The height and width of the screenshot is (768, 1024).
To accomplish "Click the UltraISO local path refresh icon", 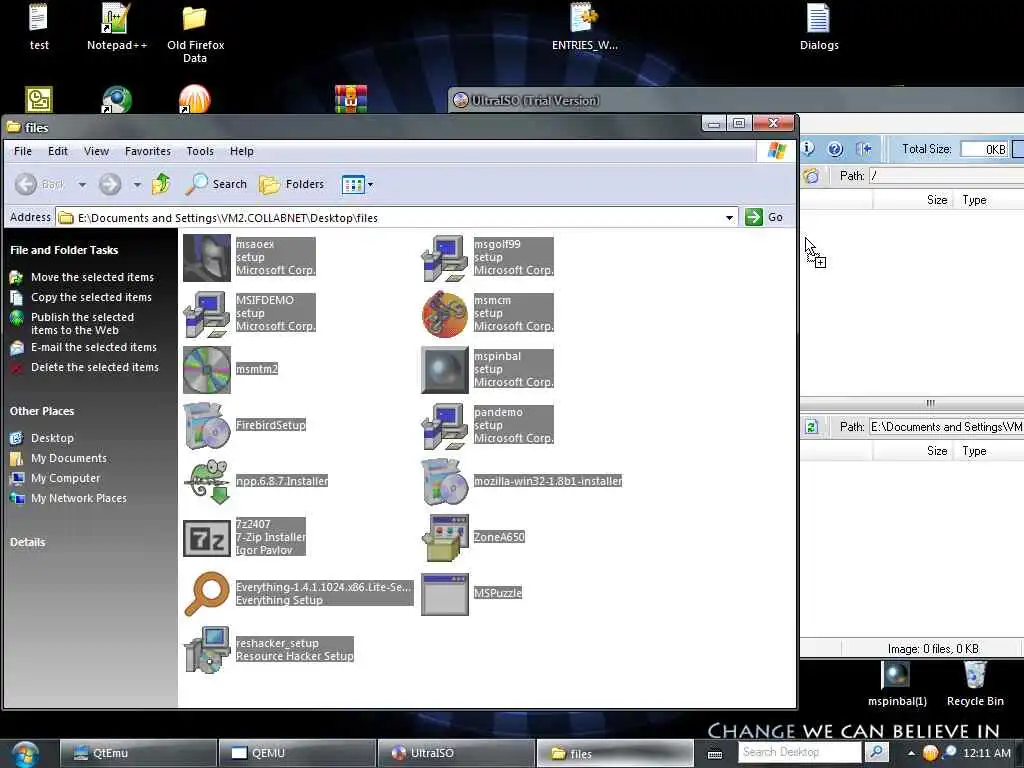I will pyautogui.click(x=811, y=427).
